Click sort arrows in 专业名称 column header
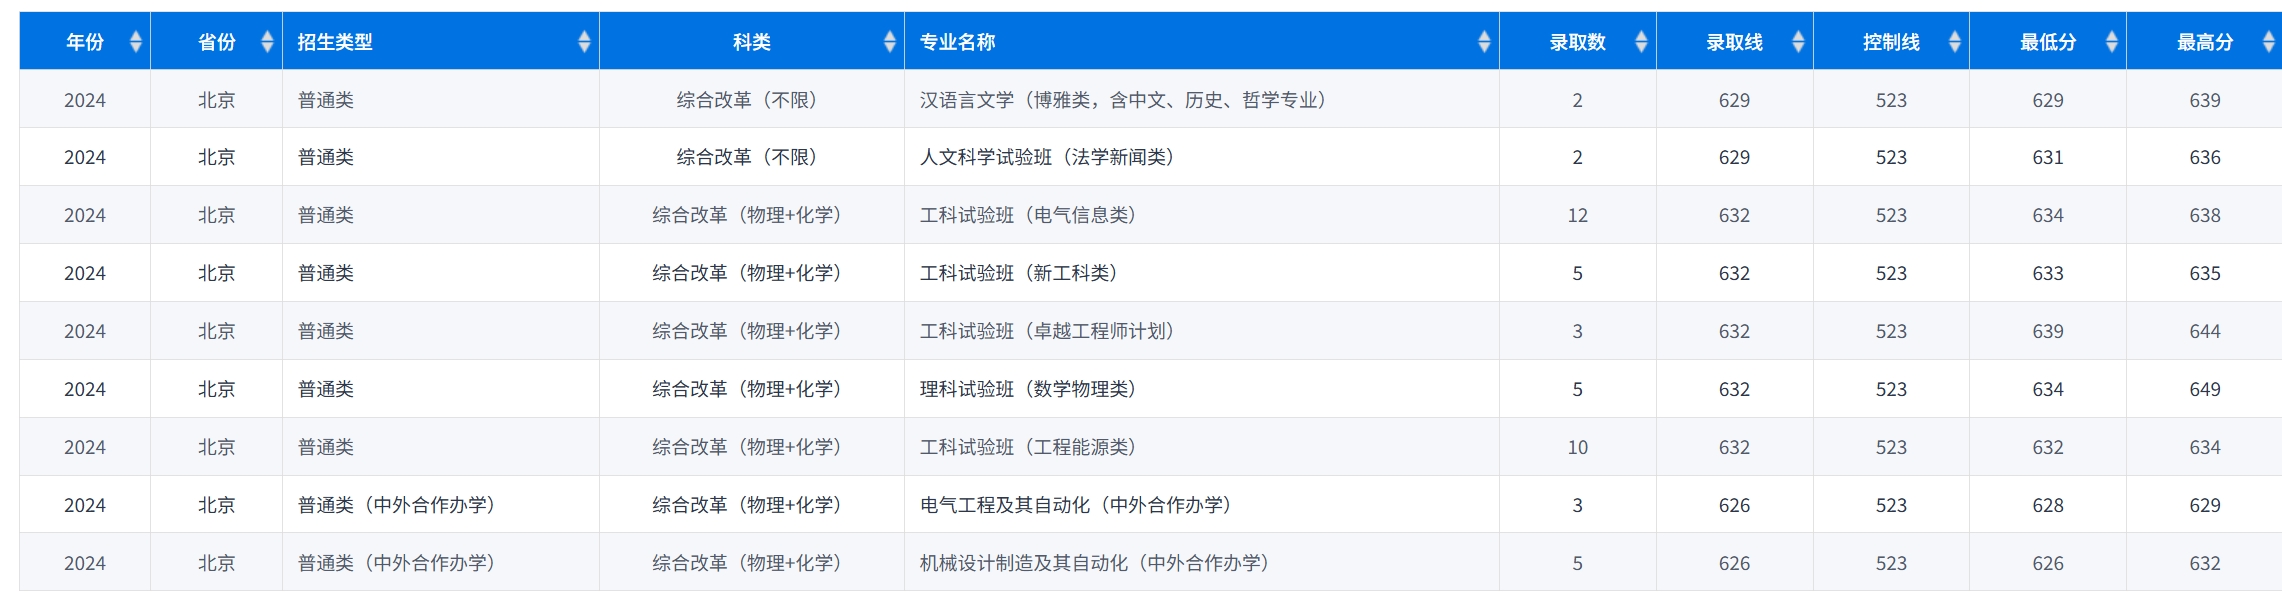This screenshot has width=2282, height=608. pyautogui.click(x=1484, y=42)
